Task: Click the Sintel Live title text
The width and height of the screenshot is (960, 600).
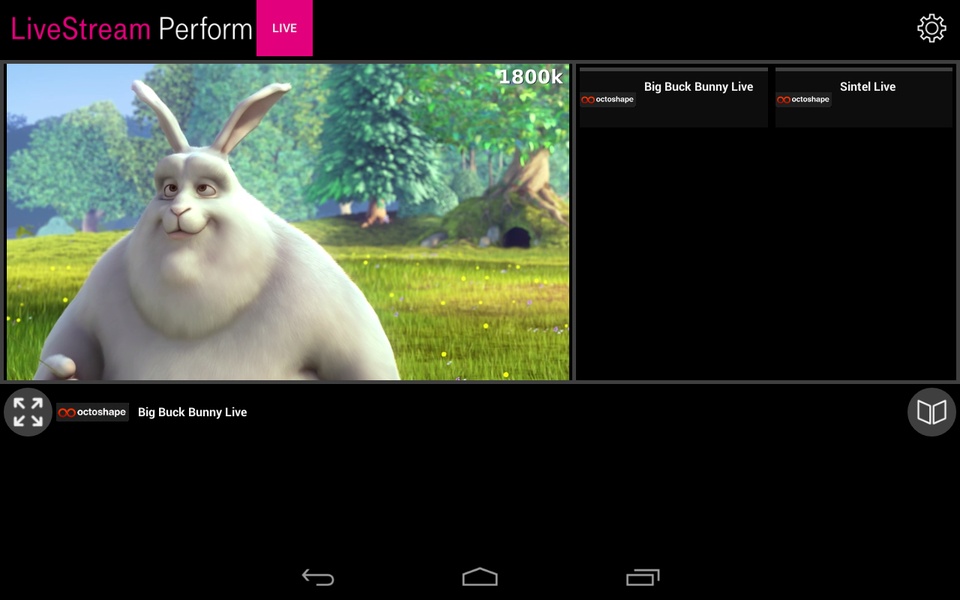Action: [x=868, y=86]
